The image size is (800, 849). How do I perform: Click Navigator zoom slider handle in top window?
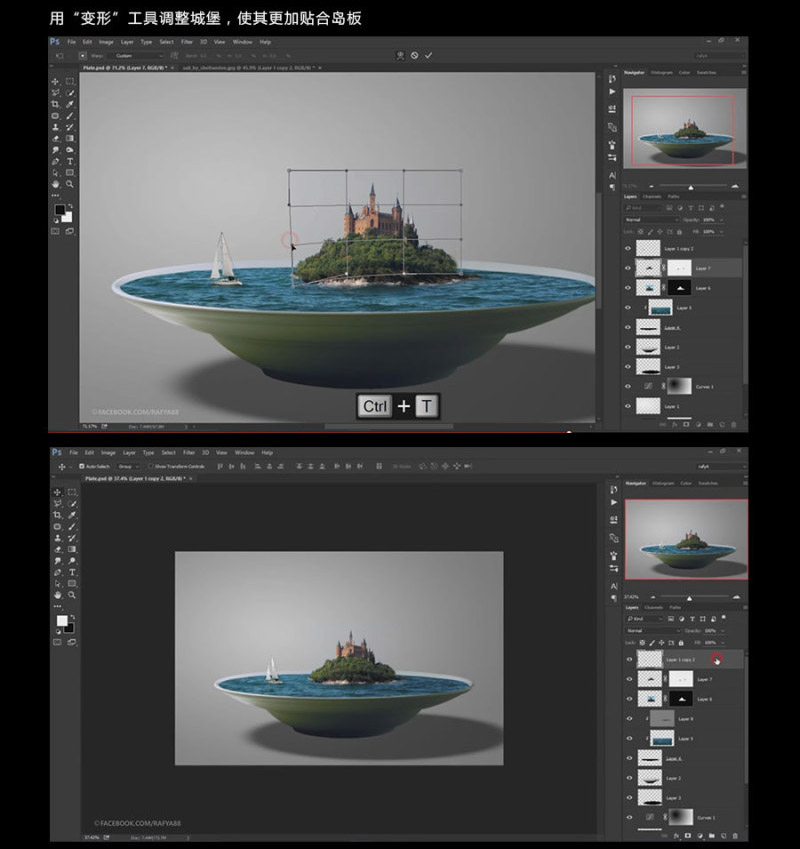[691, 187]
